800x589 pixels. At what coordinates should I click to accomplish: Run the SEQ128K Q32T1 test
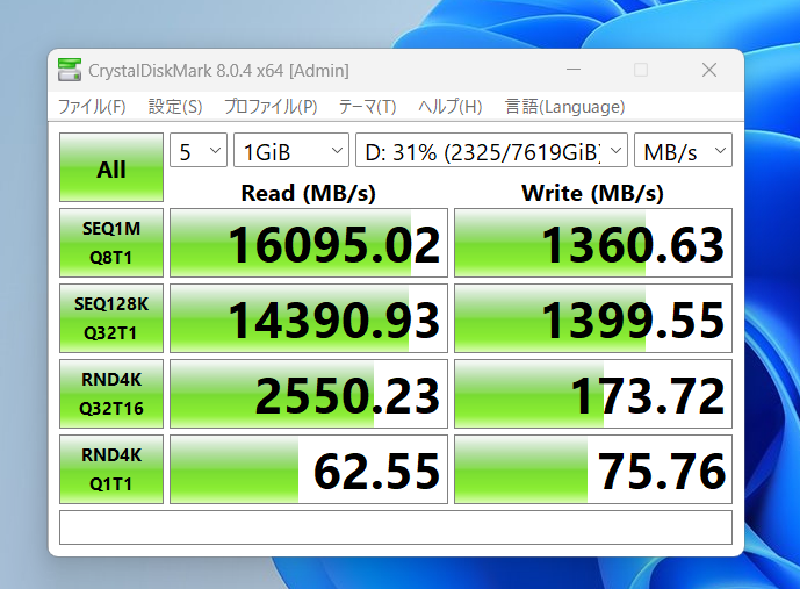point(111,317)
